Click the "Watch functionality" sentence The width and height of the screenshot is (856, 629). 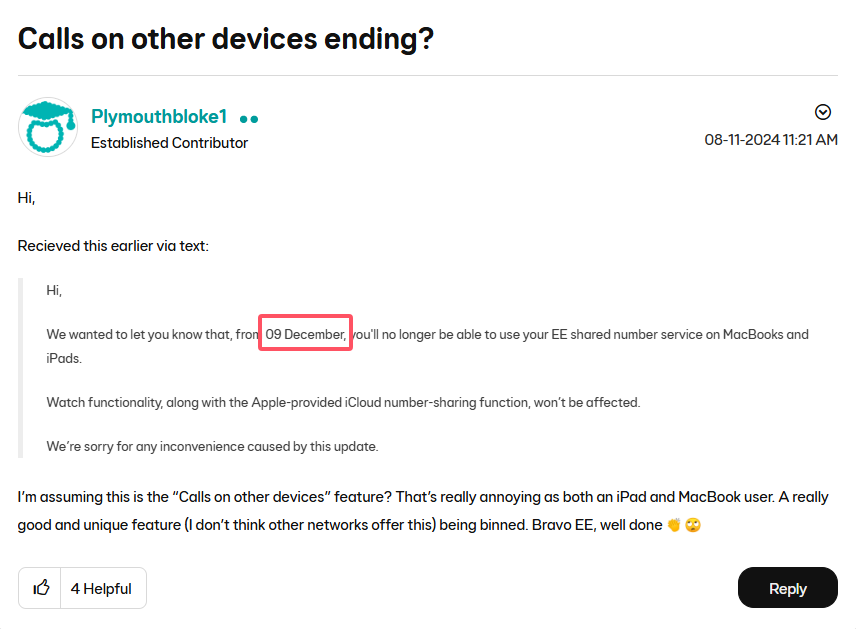click(343, 402)
